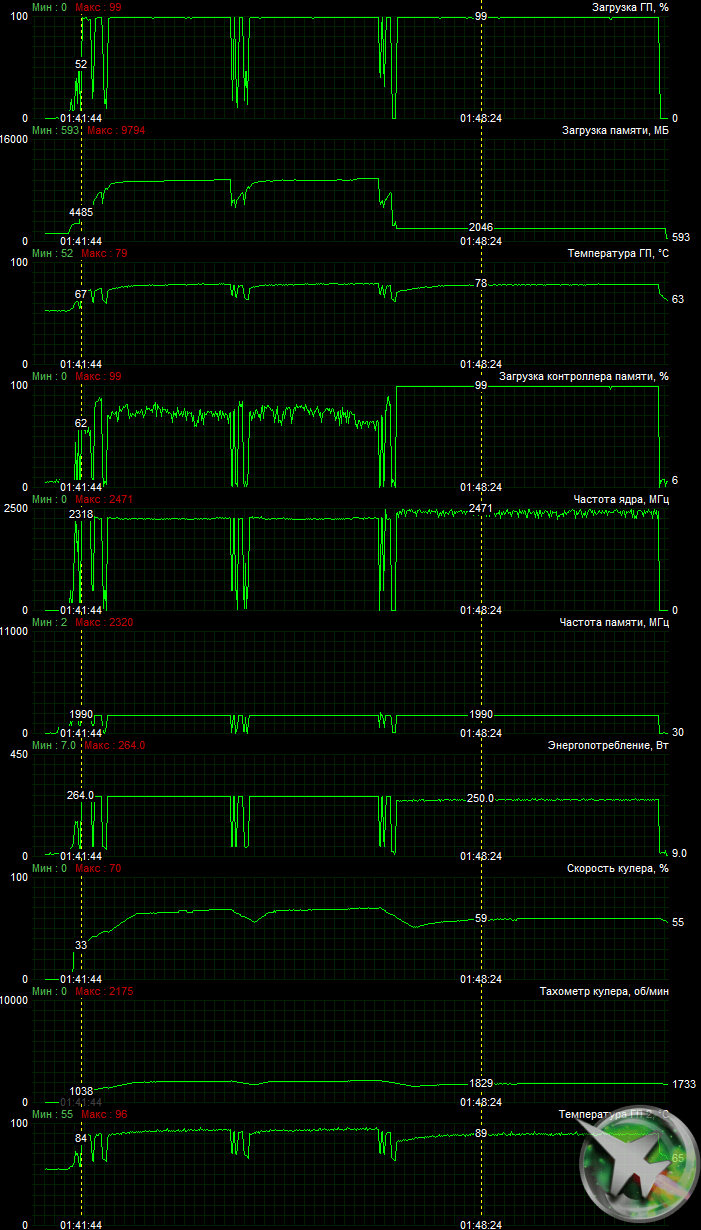The height and width of the screenshot is (1230, 701).
Task: Click value 52 on GPU usage graph
Action: (x=81, y=64)
